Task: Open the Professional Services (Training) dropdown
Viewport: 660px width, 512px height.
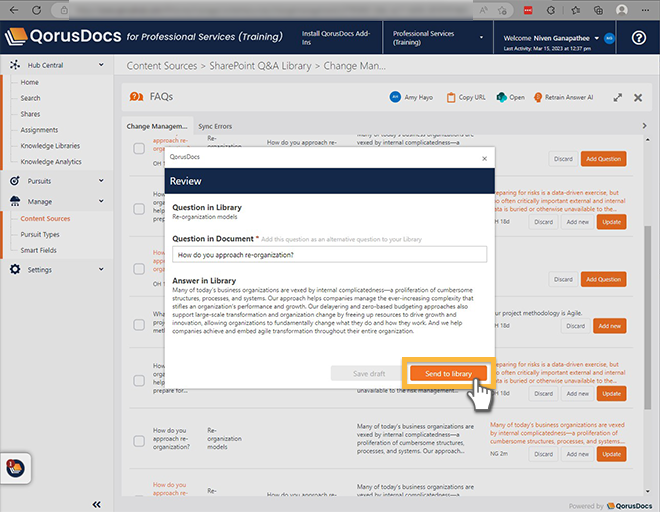Action: pyautogui.click(x=438, y=37)
